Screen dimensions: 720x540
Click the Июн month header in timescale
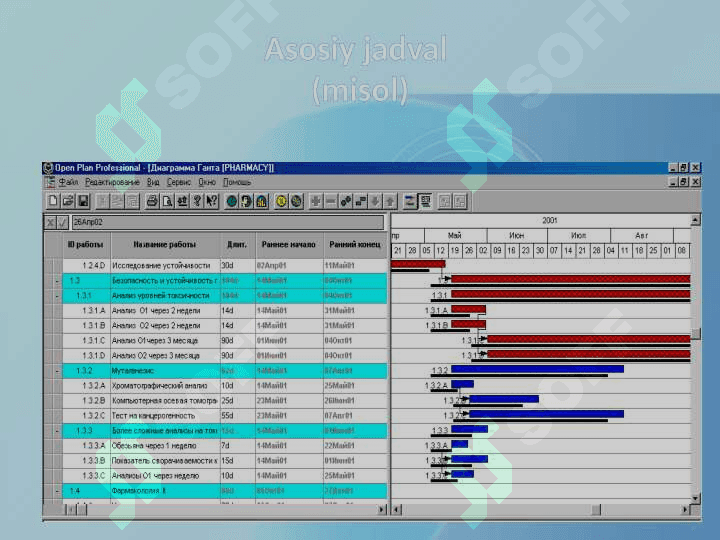(x=517, y=236)
